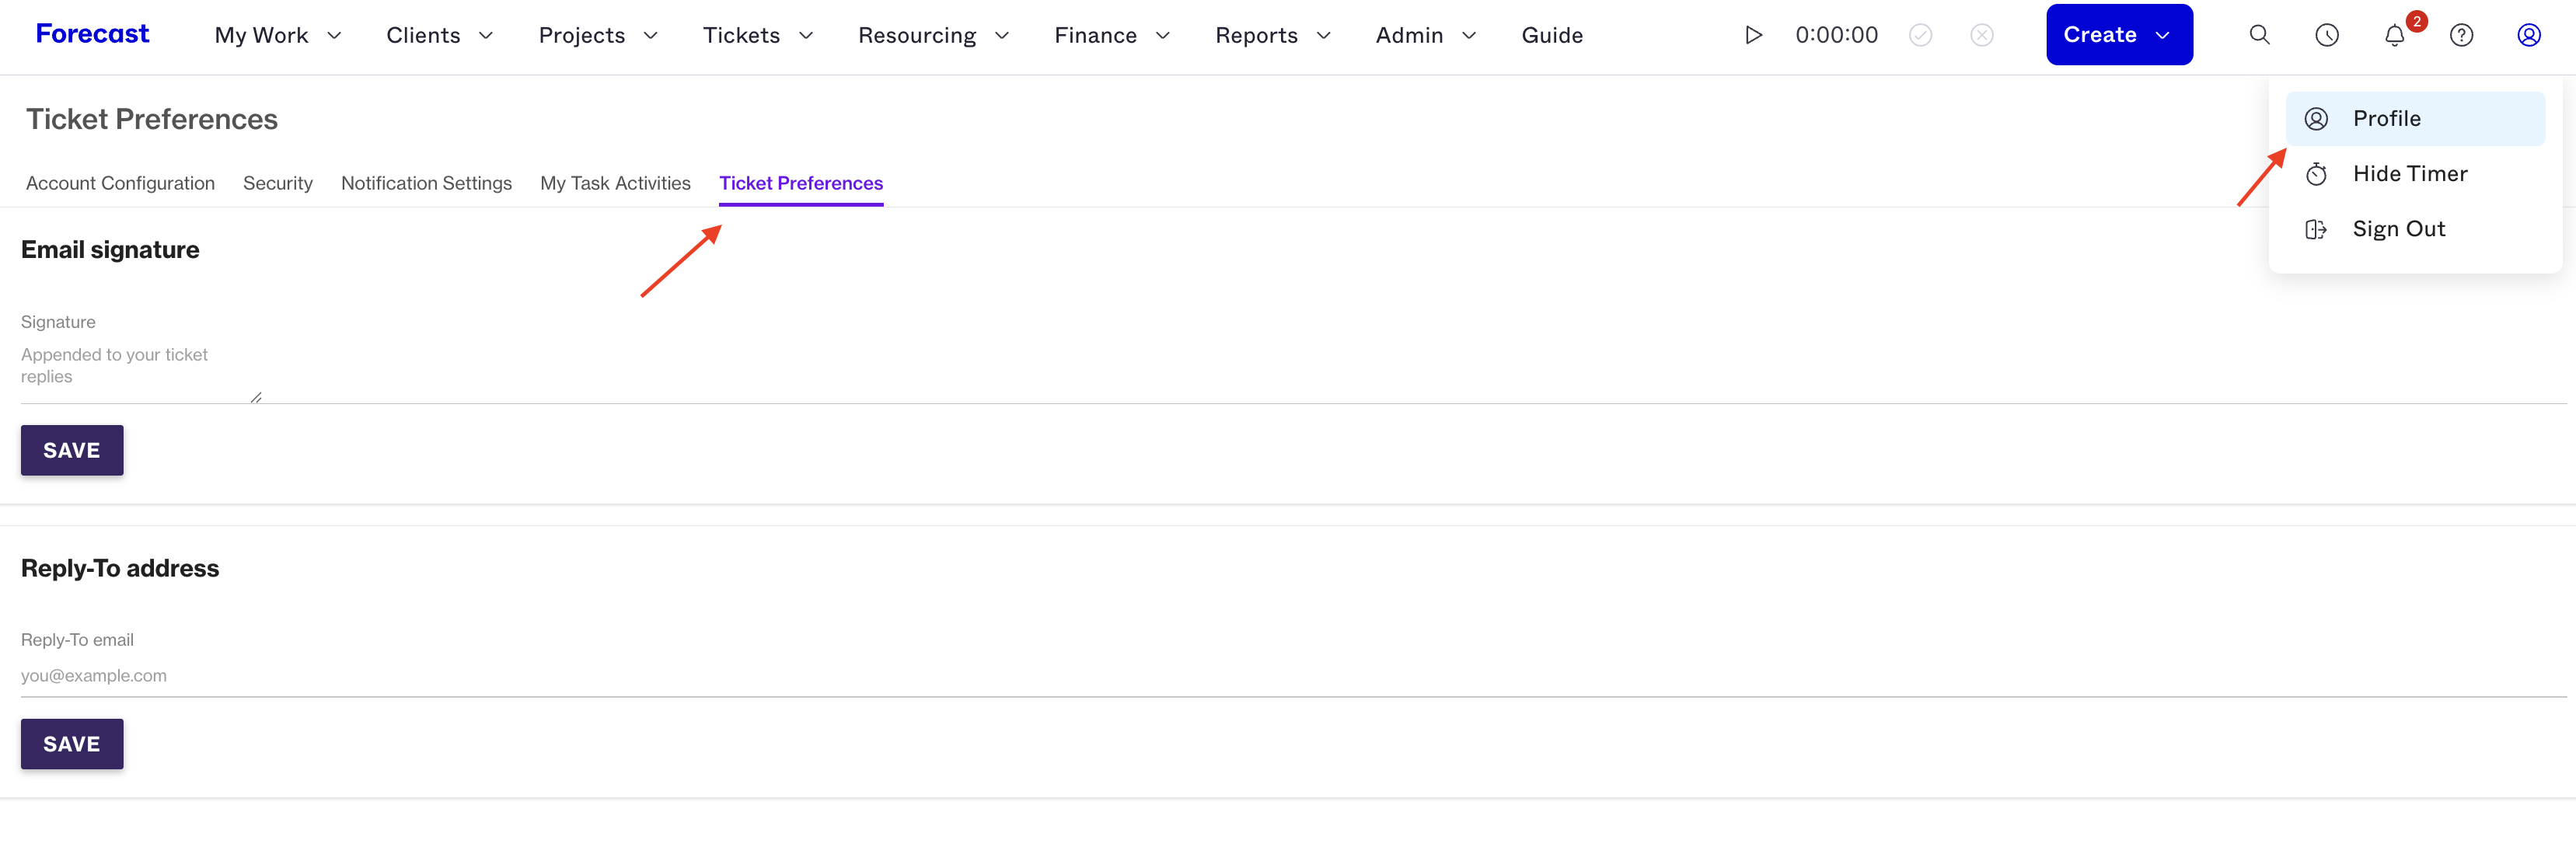Click the Signature textarea resize handle
2576x861 pixels.
point(256,397)
